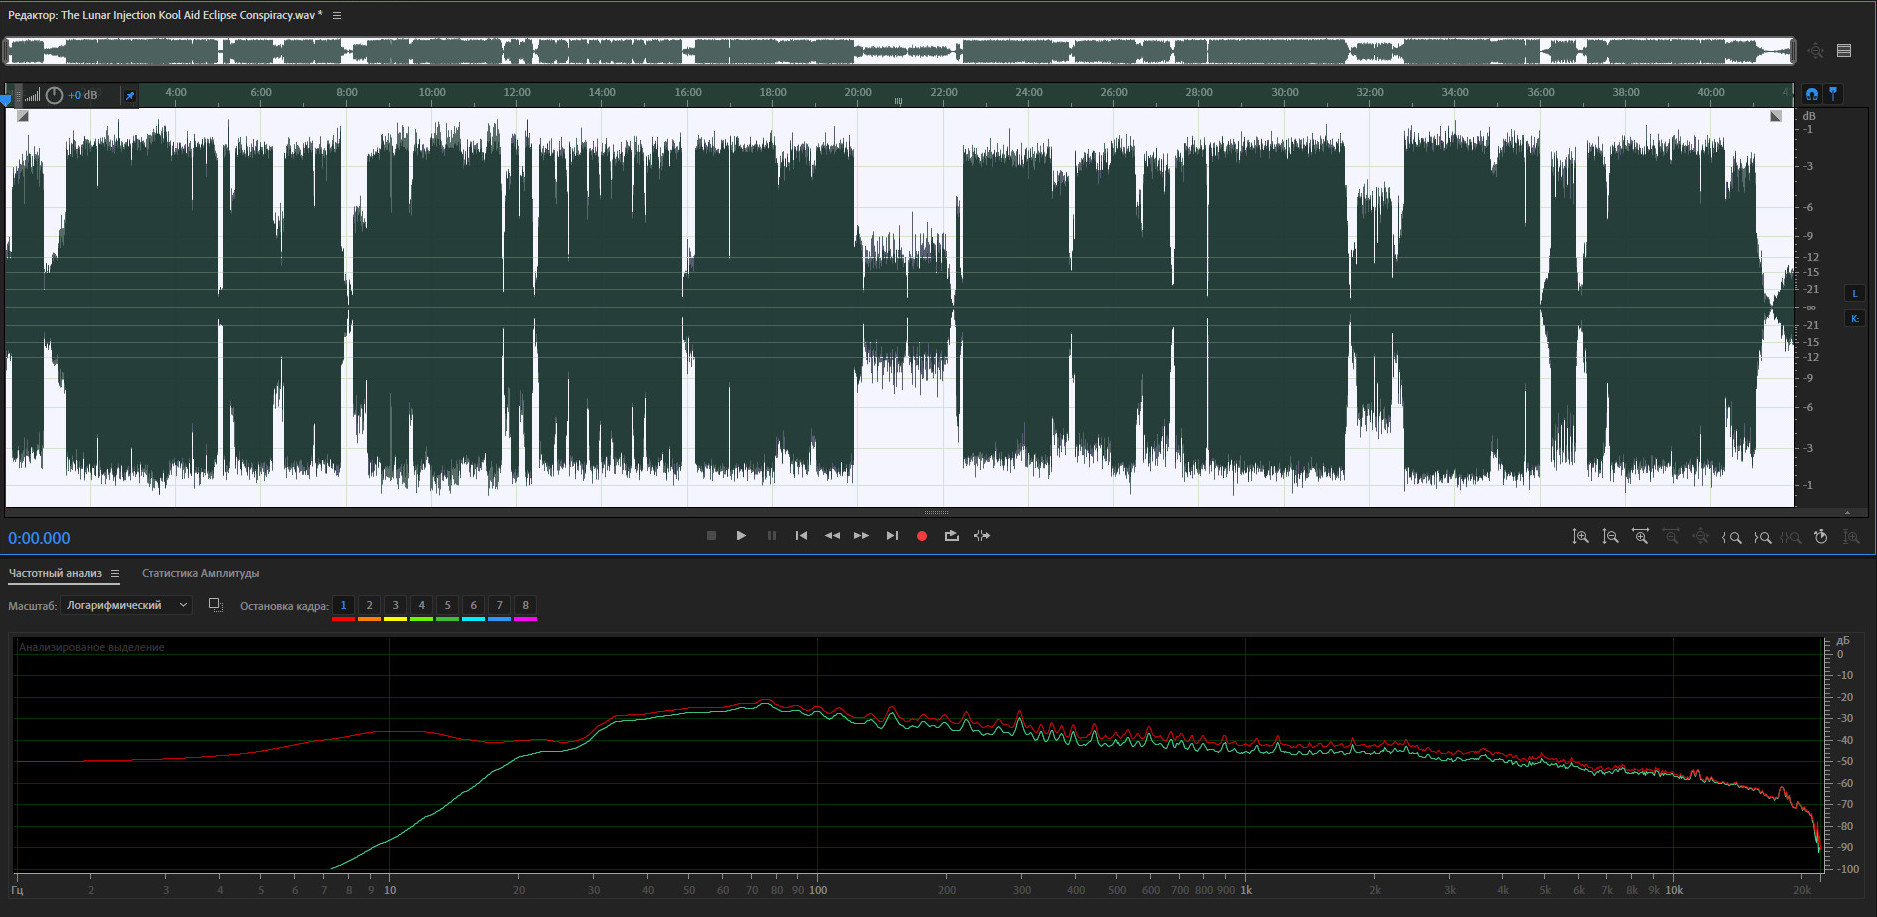Select the Частотный анализ tab
Image resolution: width=1877 pixels, height=917 pixels.
coord(55,573)
